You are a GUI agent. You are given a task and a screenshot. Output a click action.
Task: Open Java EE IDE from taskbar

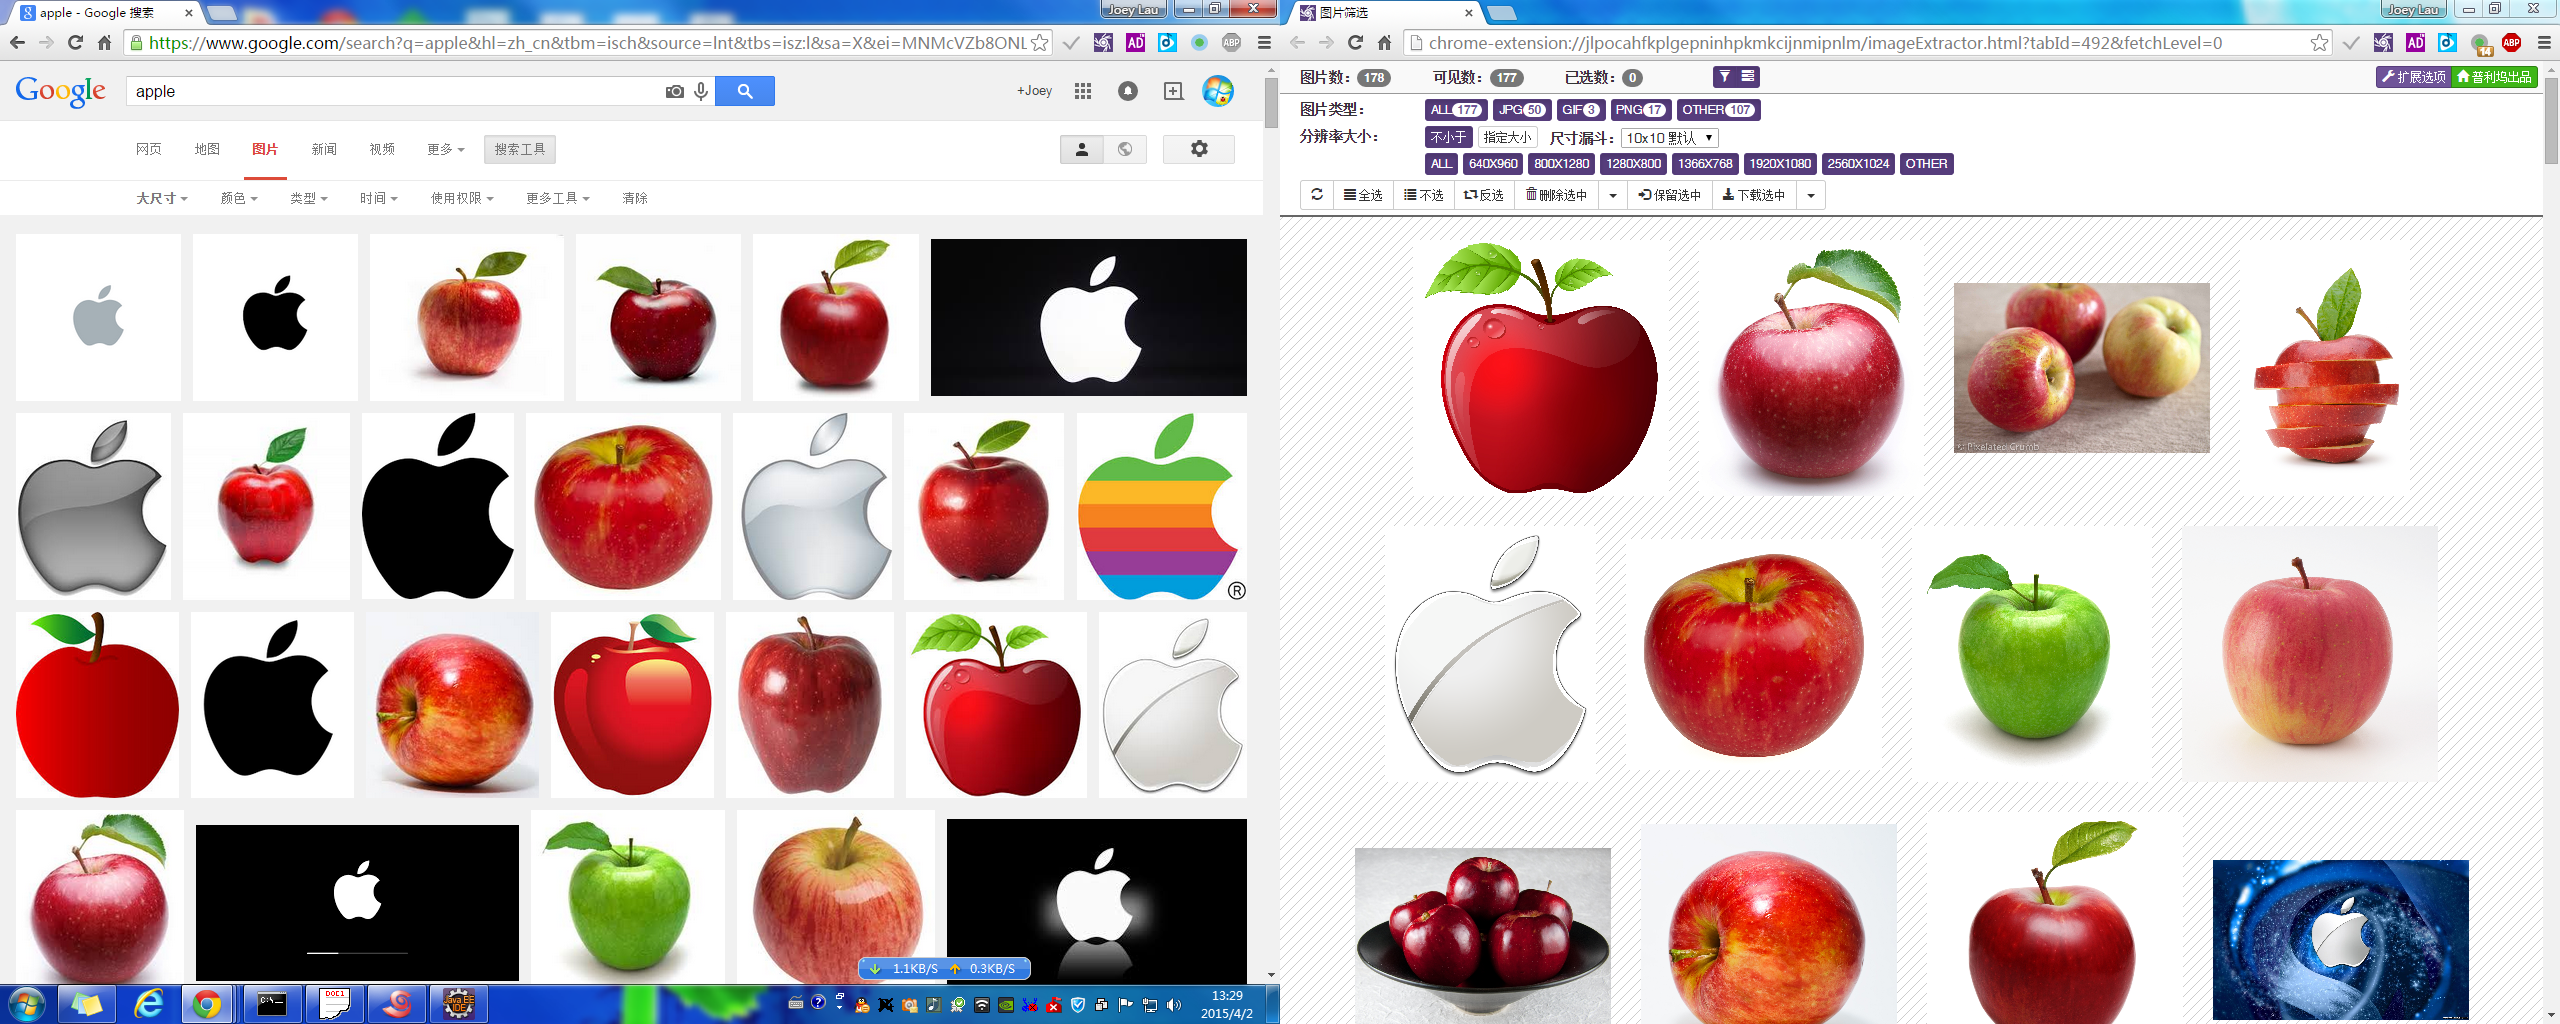click(458, 1004)
